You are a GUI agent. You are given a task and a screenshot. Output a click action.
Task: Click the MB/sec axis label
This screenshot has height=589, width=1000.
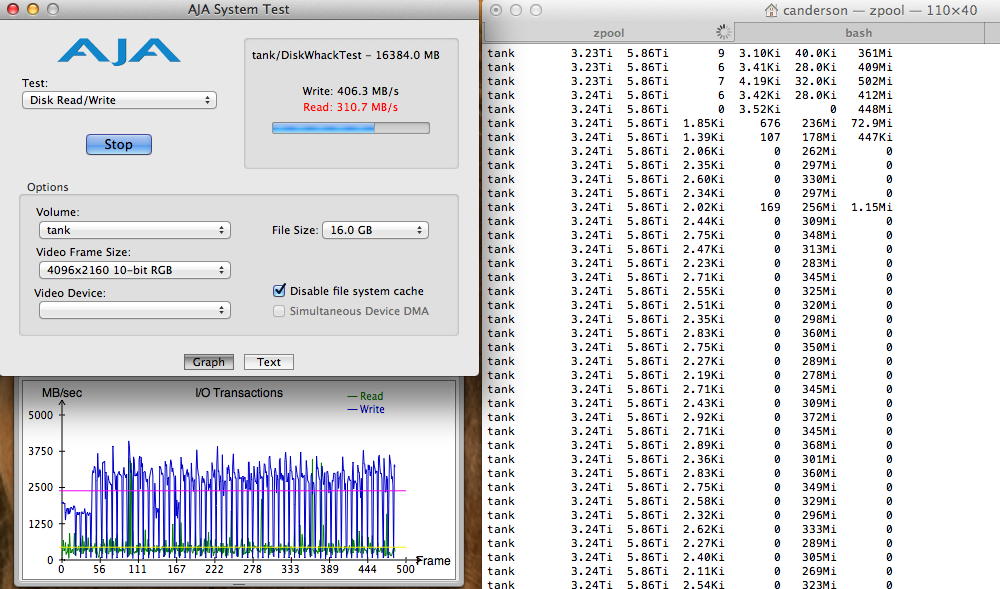coord(62,393)
